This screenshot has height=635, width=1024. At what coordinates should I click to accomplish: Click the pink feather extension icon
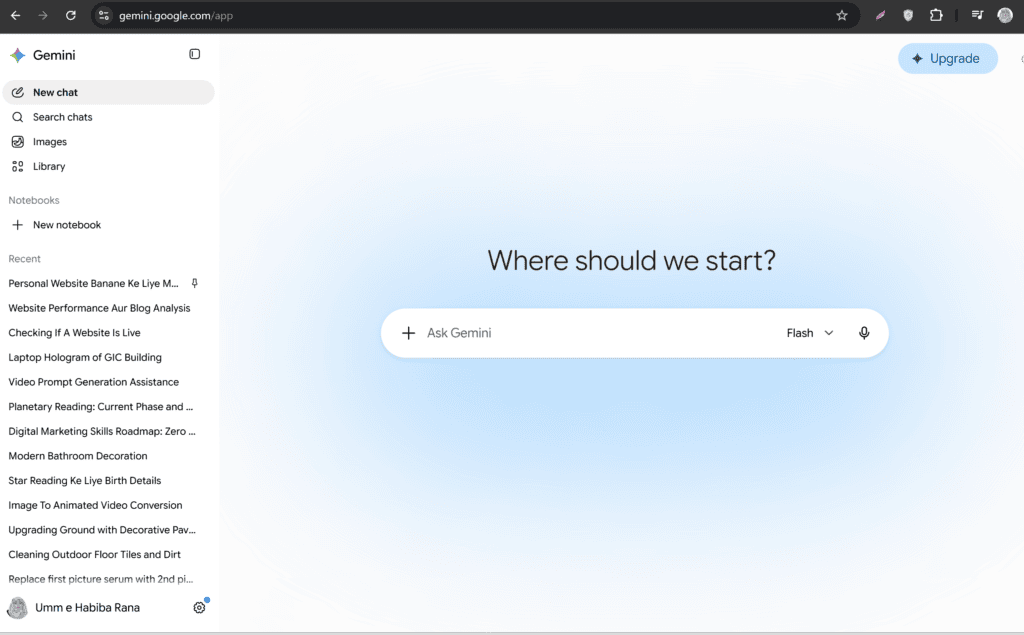point(880,16)
